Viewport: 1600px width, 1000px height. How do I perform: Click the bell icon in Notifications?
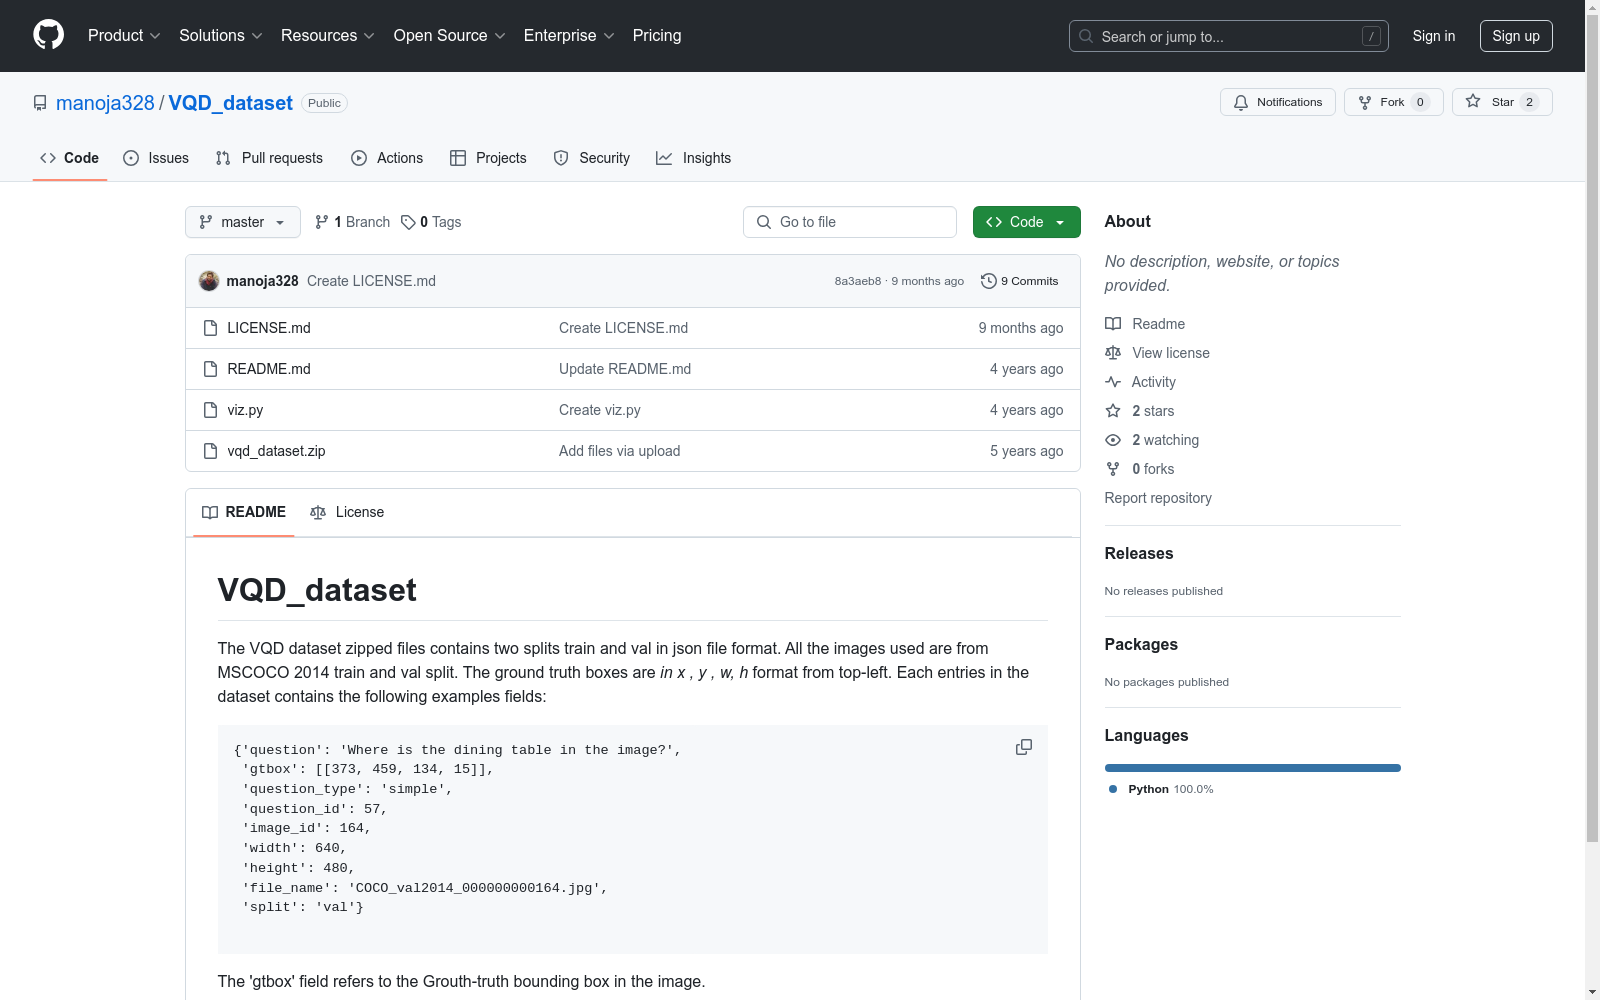tap(1241, 102)
